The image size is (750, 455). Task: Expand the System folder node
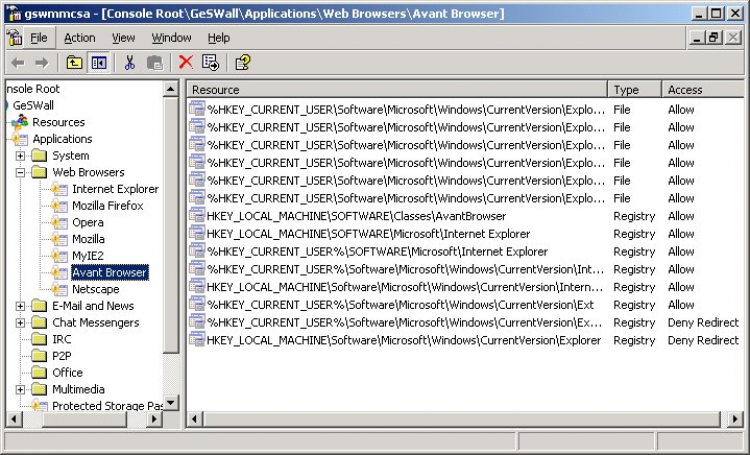[x=20, y=155]
